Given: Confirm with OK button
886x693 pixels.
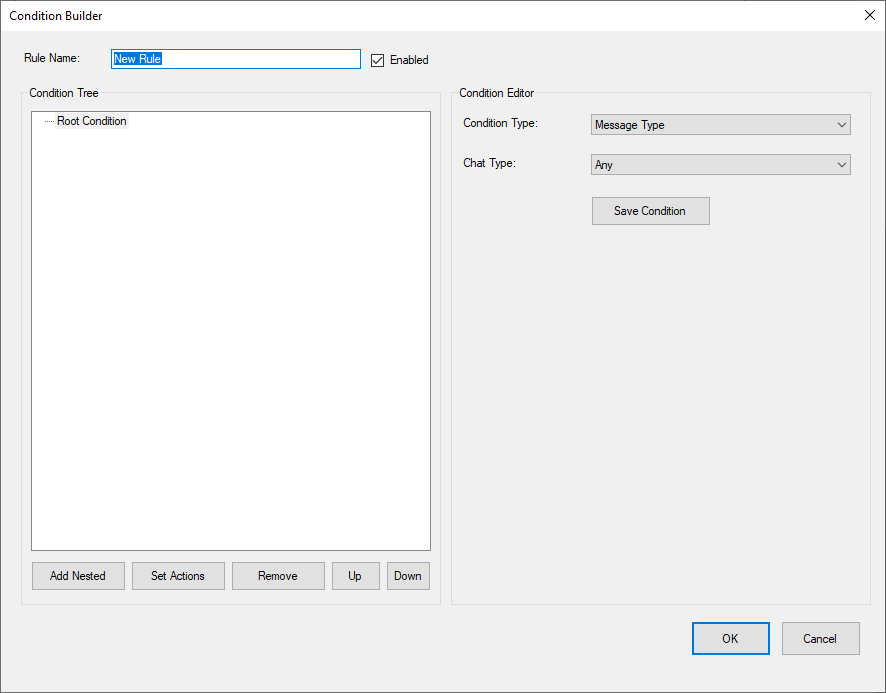Looking at the screenshot, I should coord(731,639).
